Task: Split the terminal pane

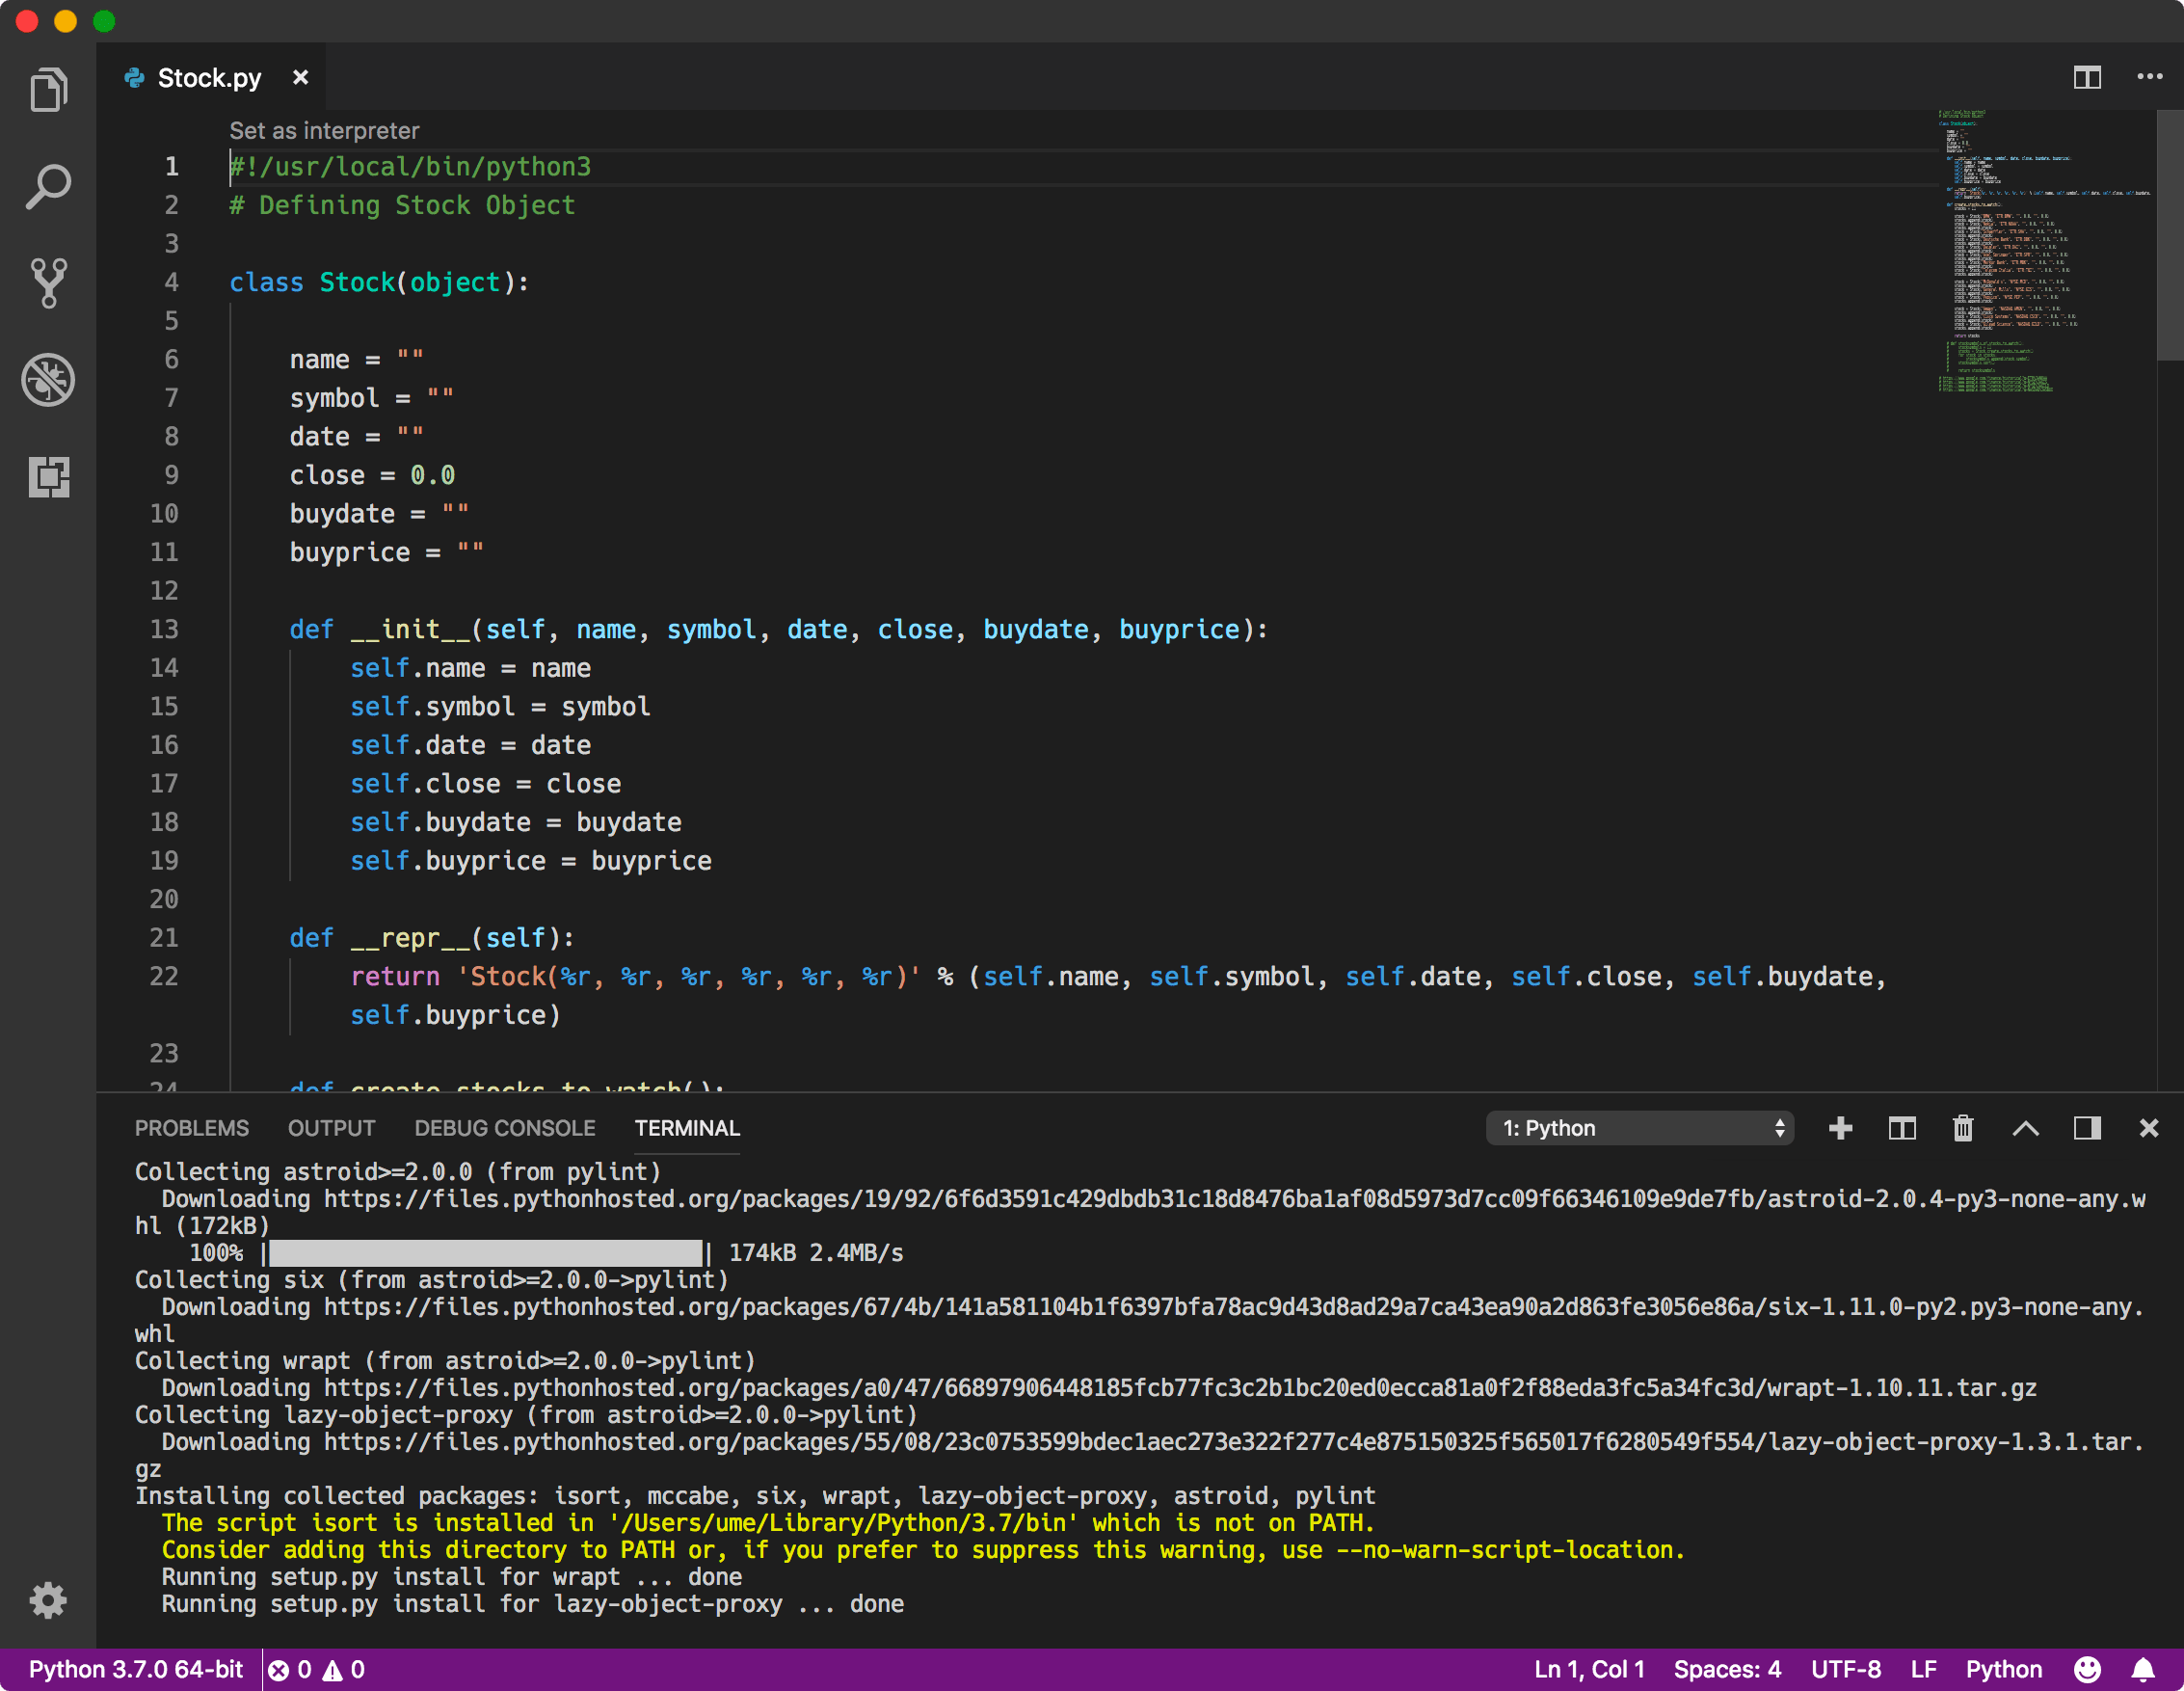Action: [x=1901, y=1128]
